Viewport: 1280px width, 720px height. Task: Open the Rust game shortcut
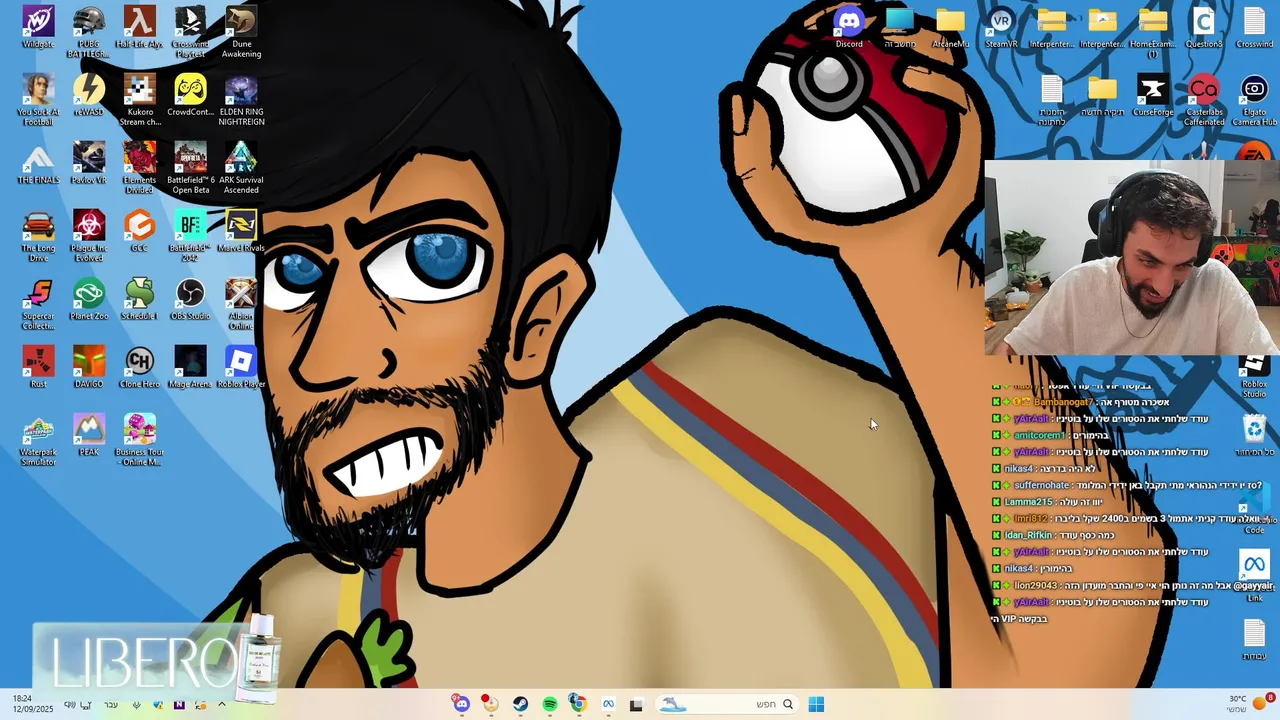click(x=38, y=367)
